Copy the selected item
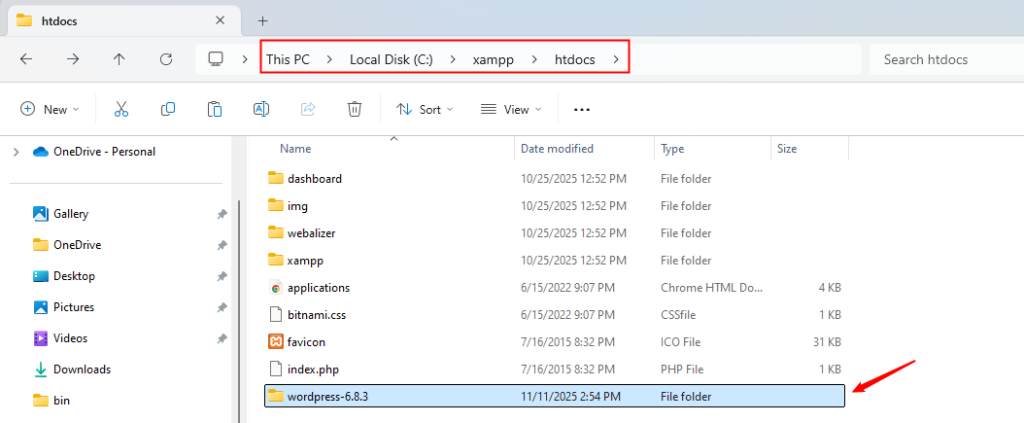 point(168,109)
